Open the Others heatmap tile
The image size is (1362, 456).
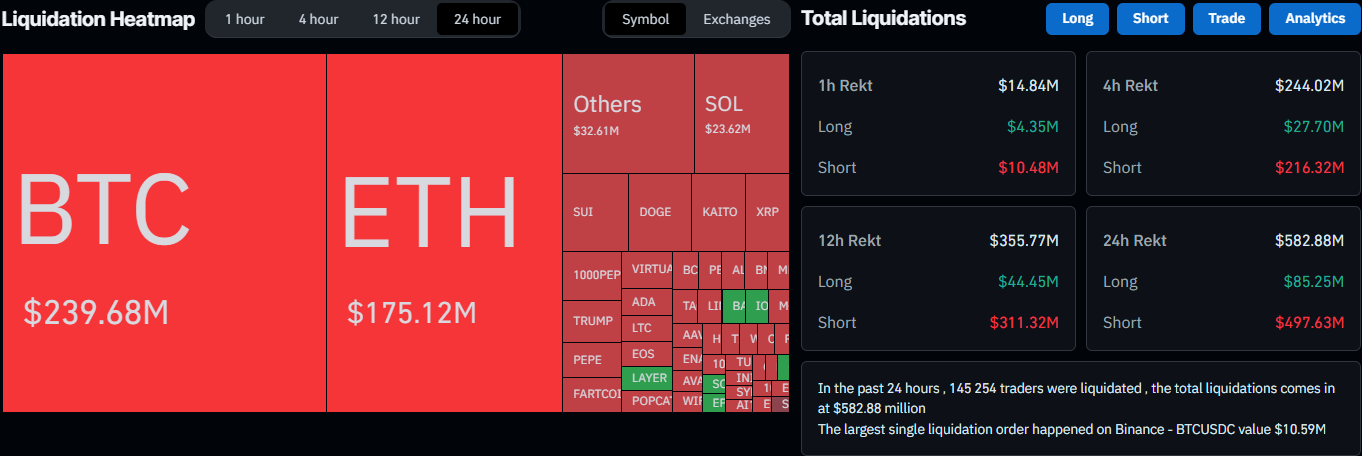pyautogui.click(x=628, y=113)
